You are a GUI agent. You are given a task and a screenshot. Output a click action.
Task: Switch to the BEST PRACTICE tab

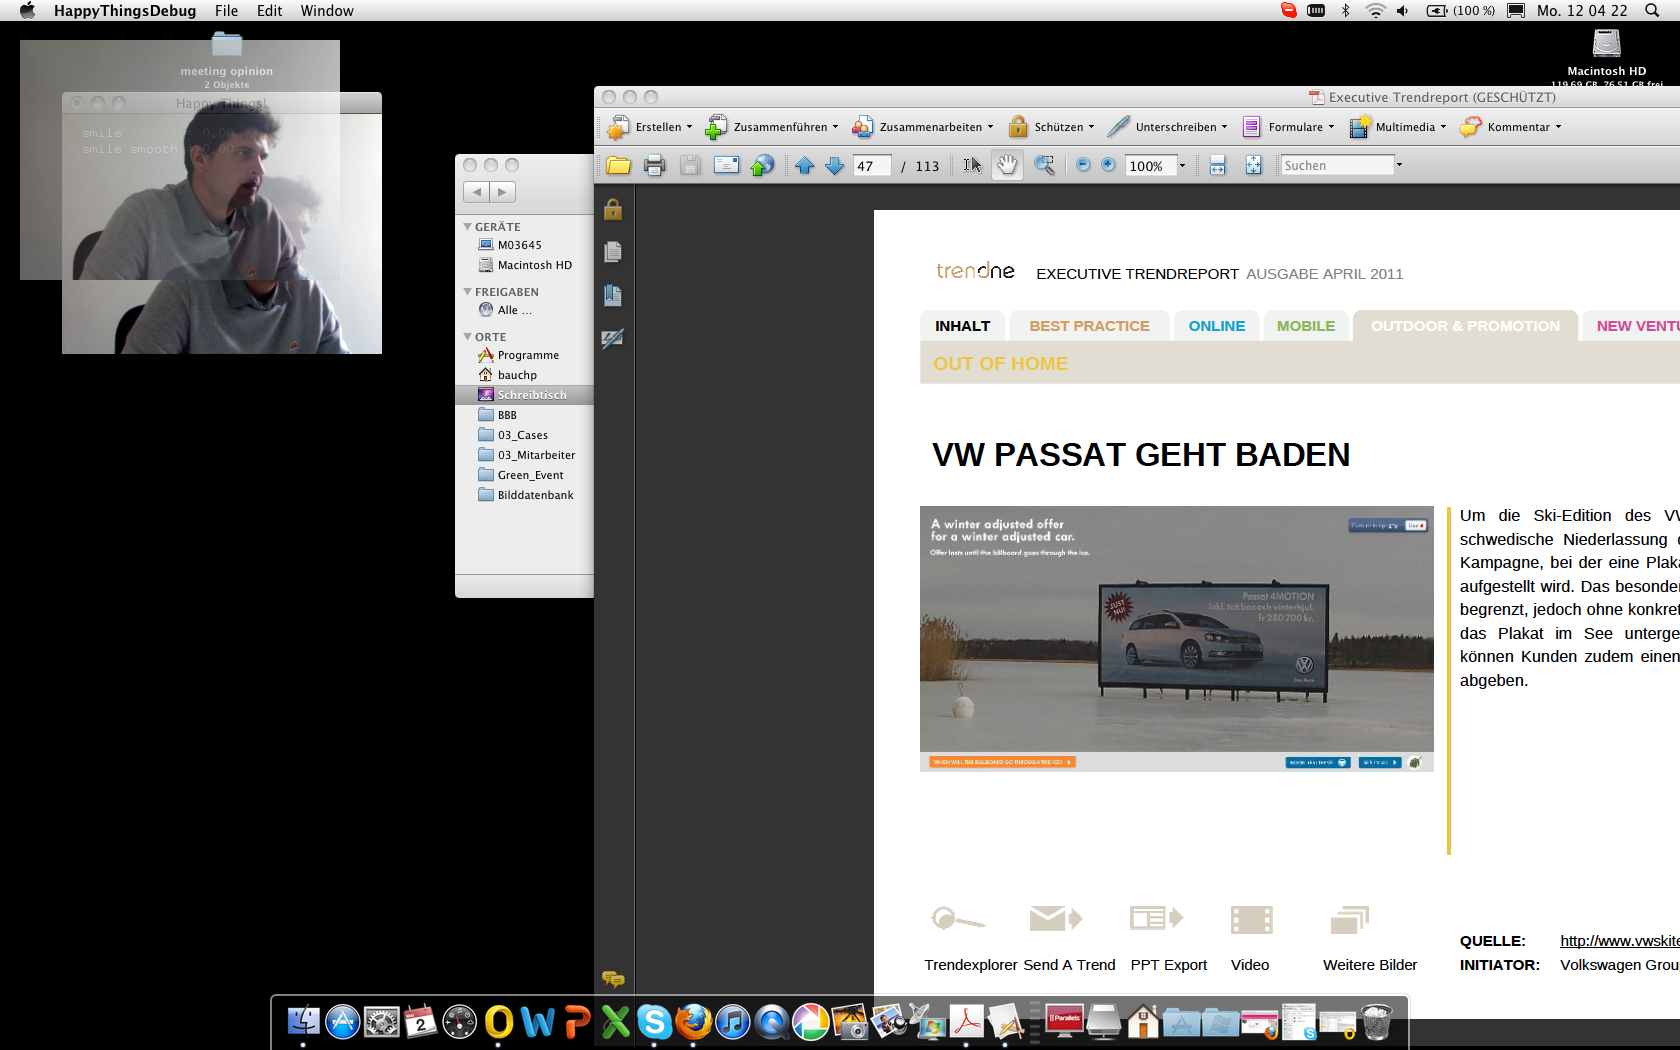pos(1089,326)
